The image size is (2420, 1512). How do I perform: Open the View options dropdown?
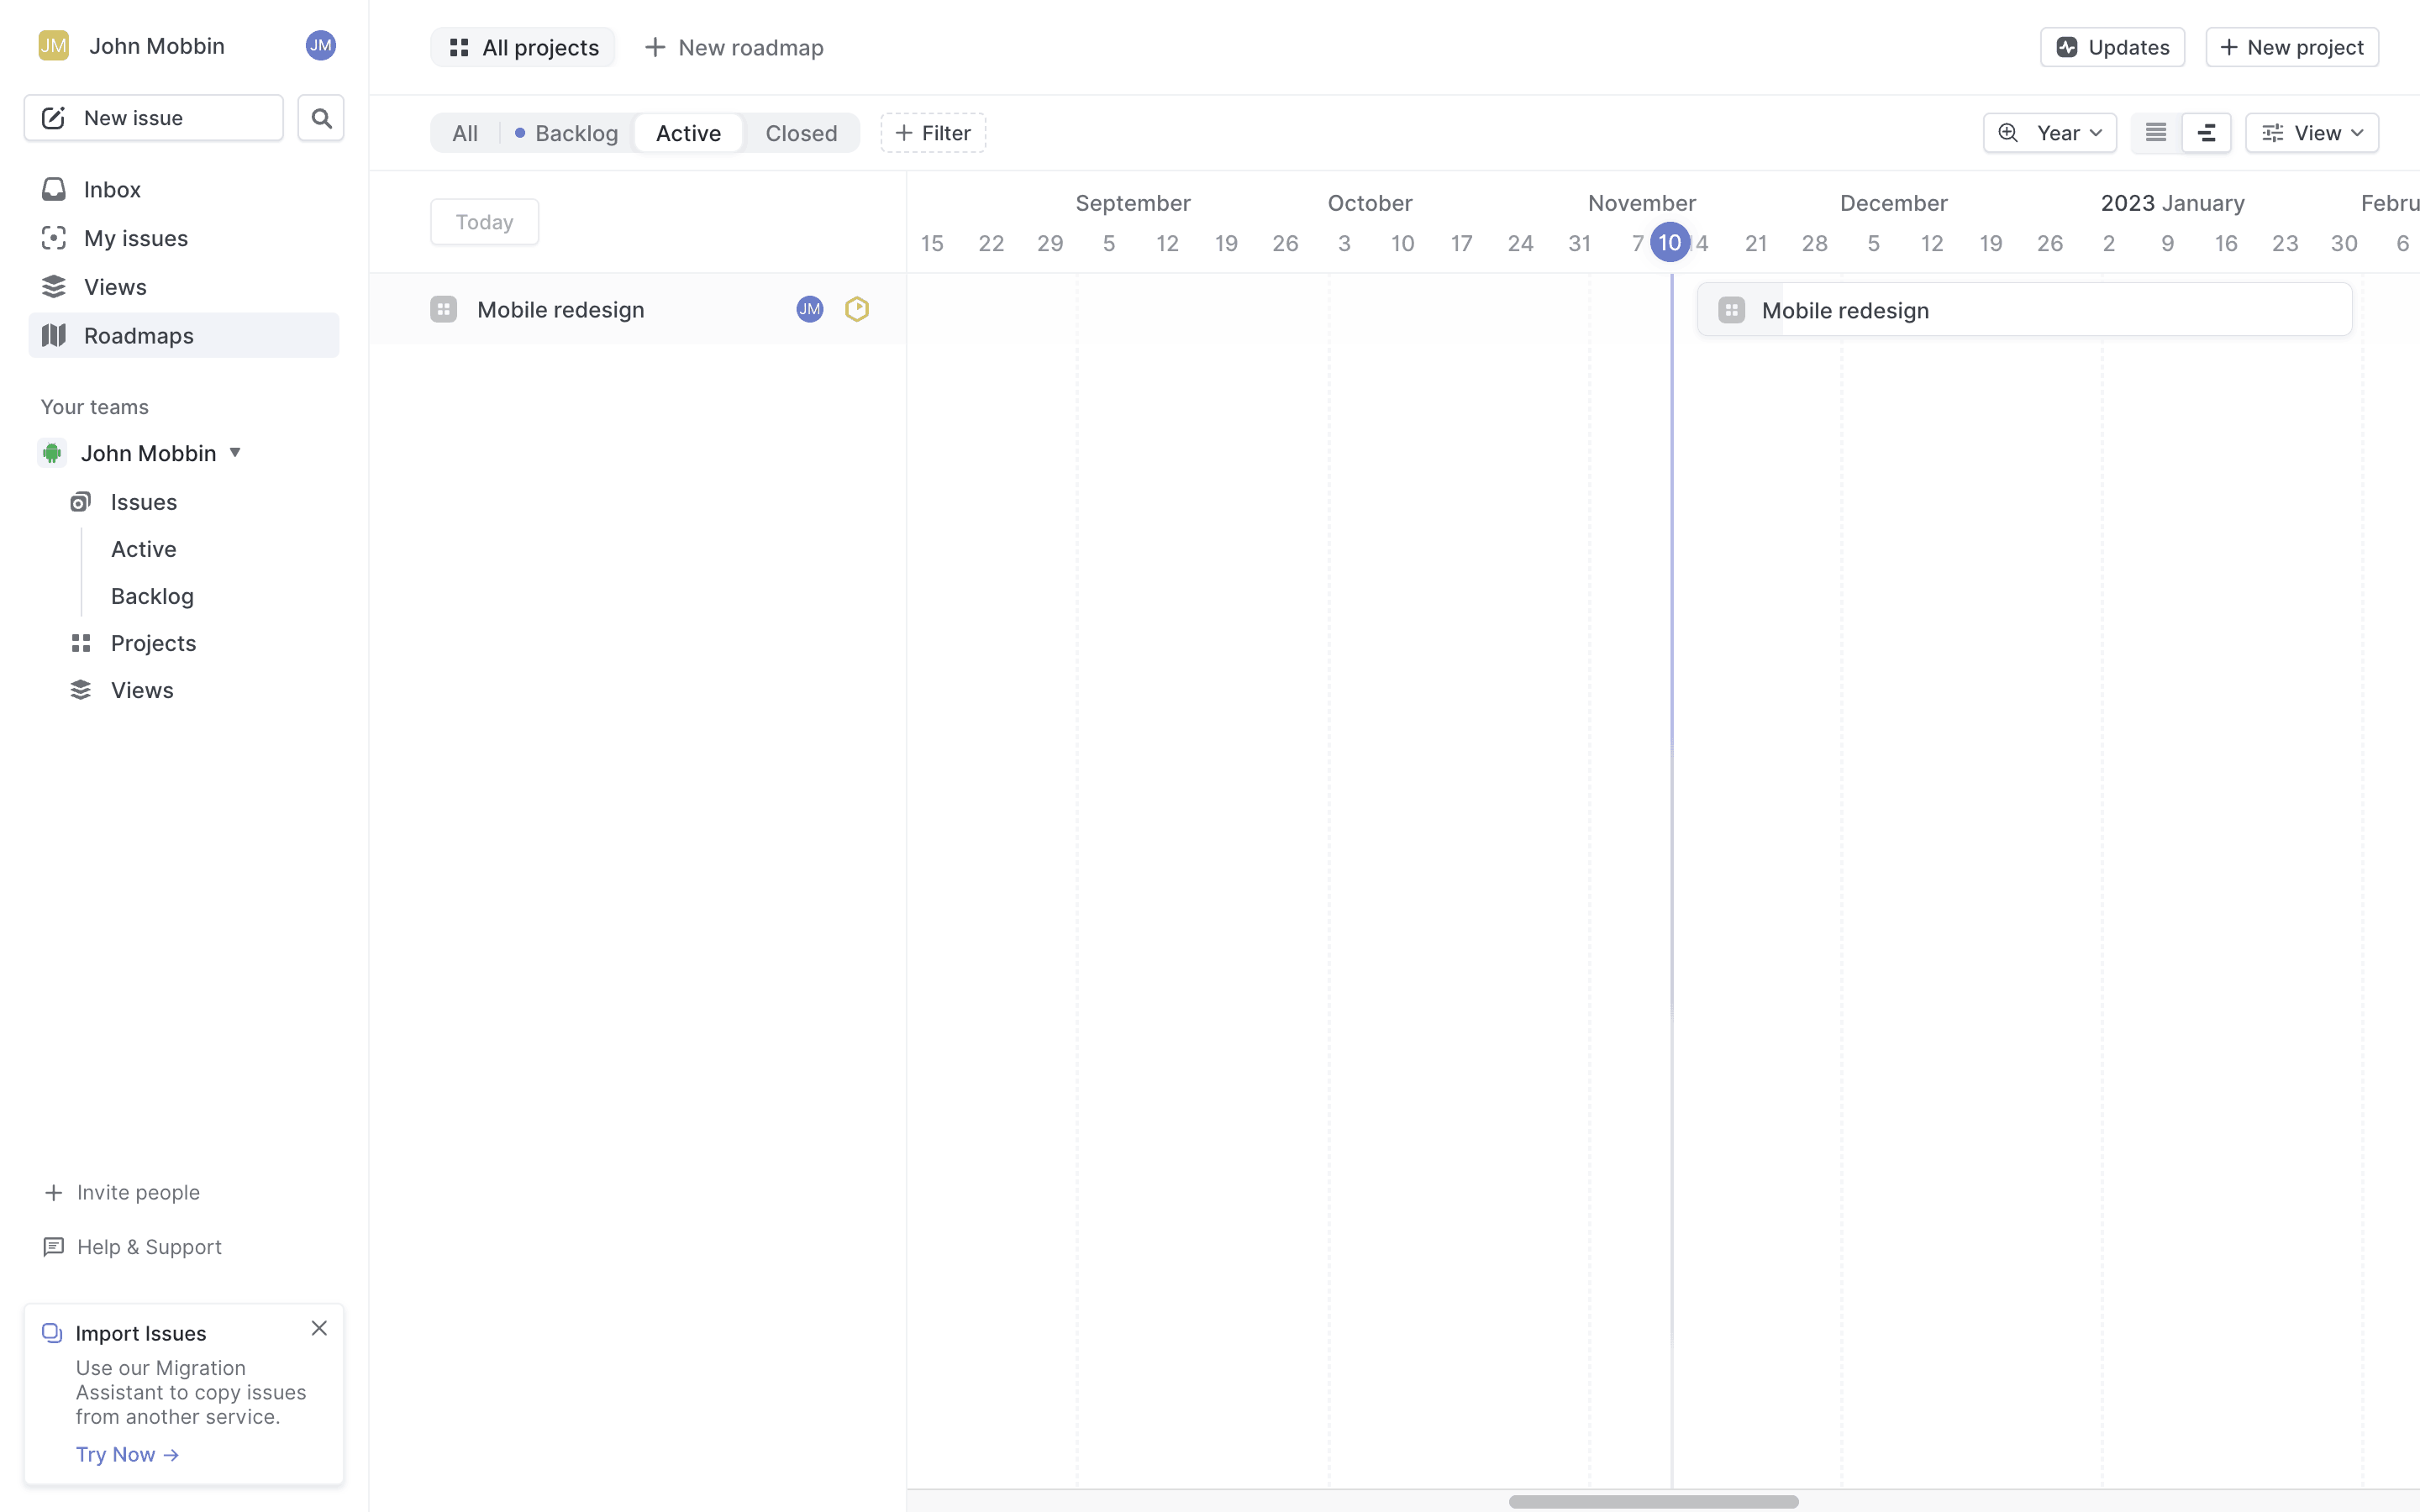[x=2311, y=133]
